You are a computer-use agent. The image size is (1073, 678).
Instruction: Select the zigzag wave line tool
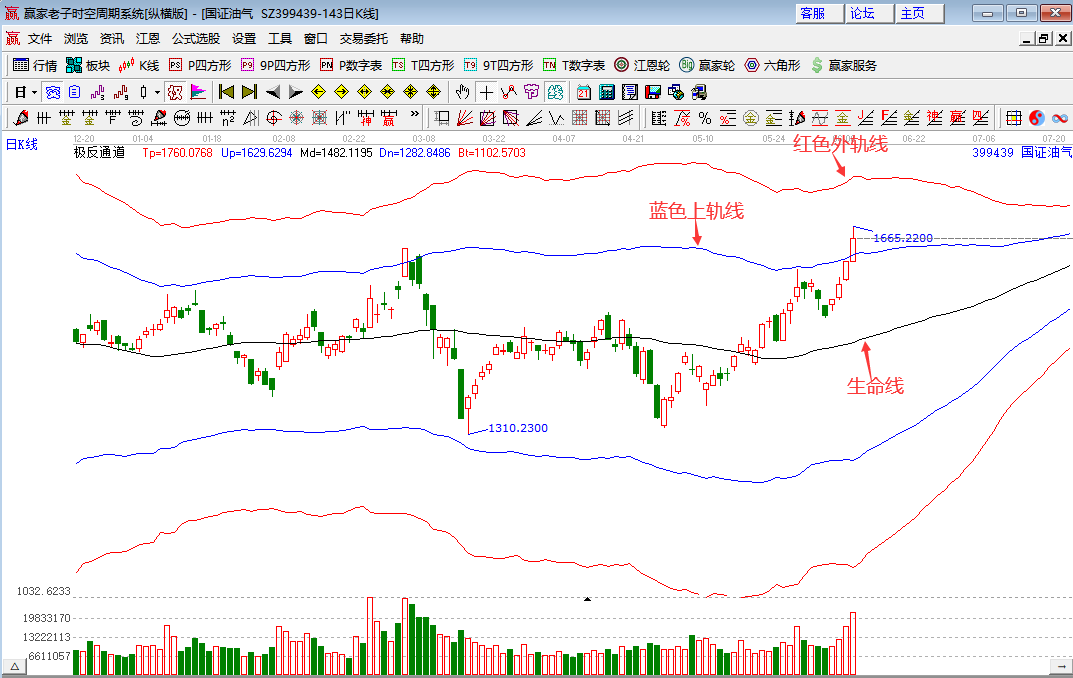click(x=557, y=118)
